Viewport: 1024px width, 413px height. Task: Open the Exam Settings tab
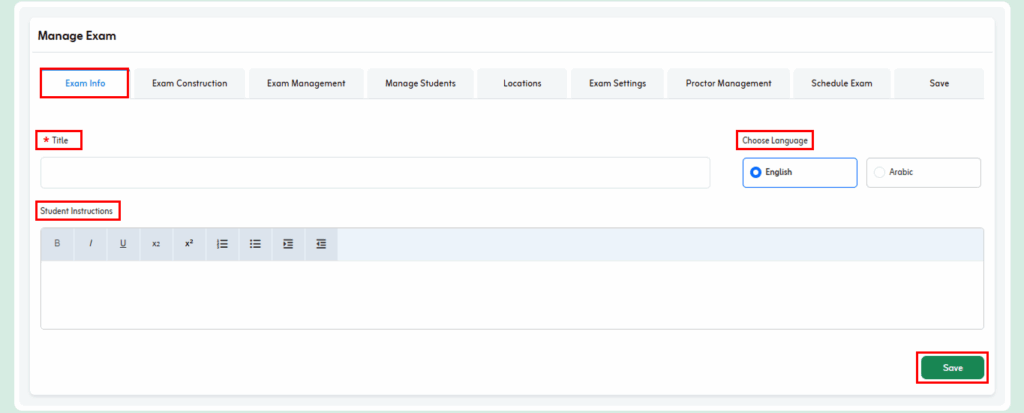617,83
